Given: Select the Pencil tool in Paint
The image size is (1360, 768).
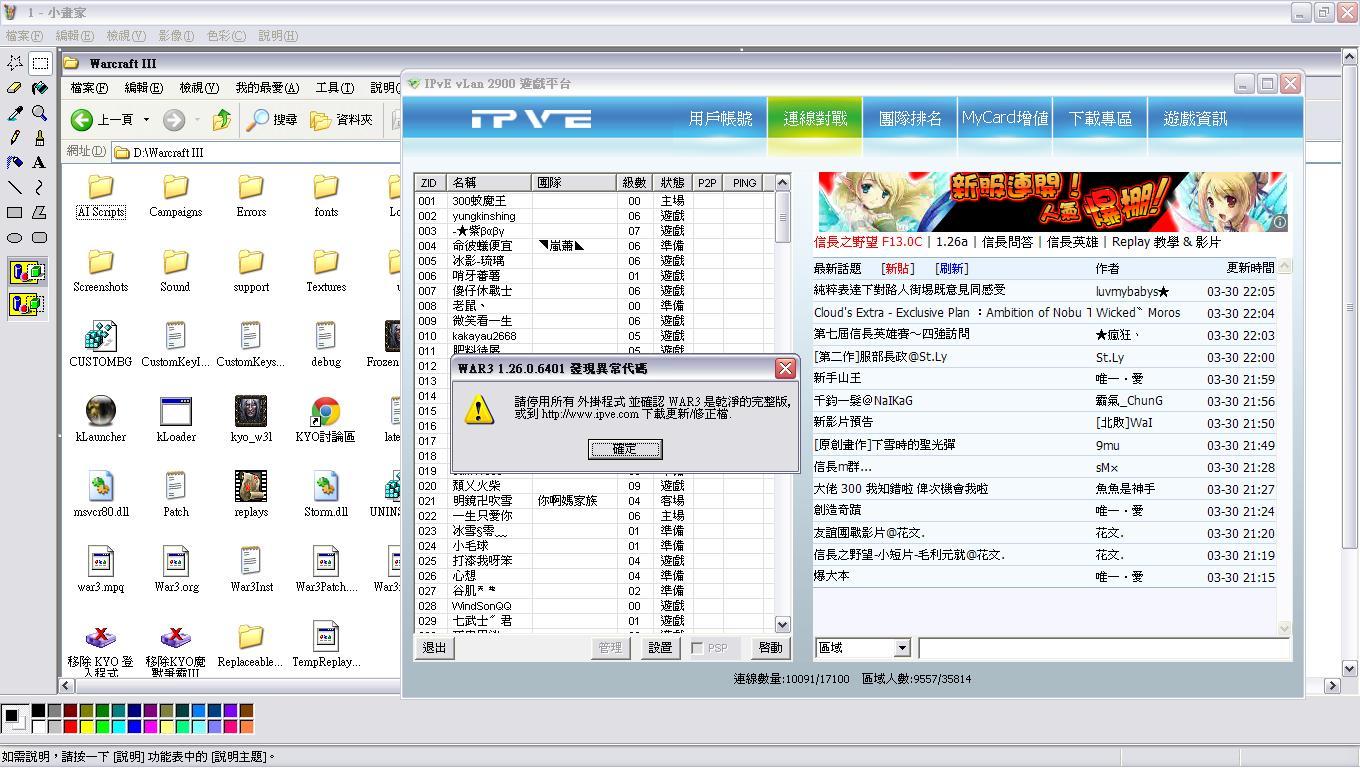Looking at the screenshot, I should (x=15, y=138).
